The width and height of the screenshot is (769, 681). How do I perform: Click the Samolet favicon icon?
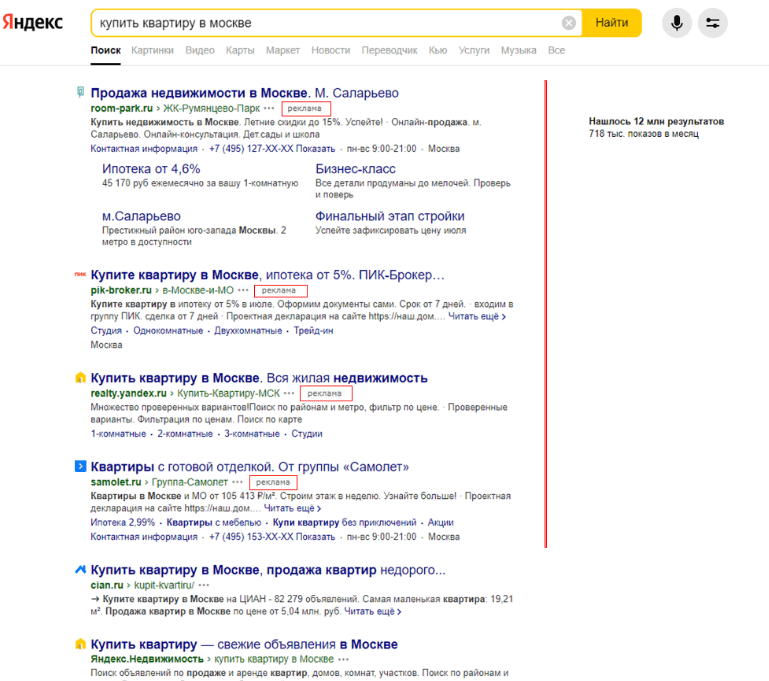(80, 466)
